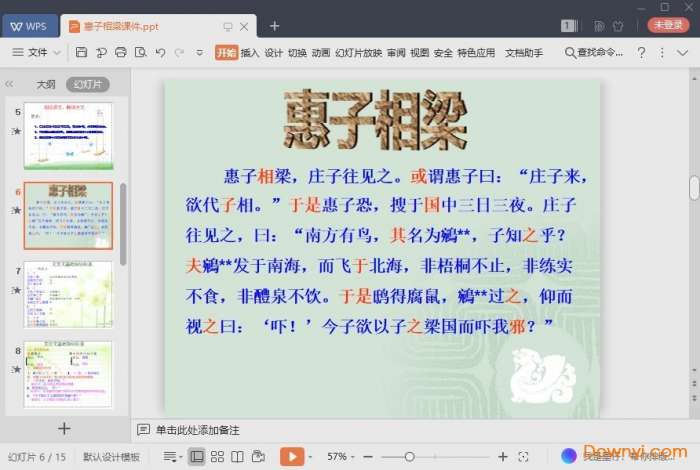Click the export-to-PDF icon beside Save
Screen dimensions: 700x470
pyautogui.click(x=101, y=53)
